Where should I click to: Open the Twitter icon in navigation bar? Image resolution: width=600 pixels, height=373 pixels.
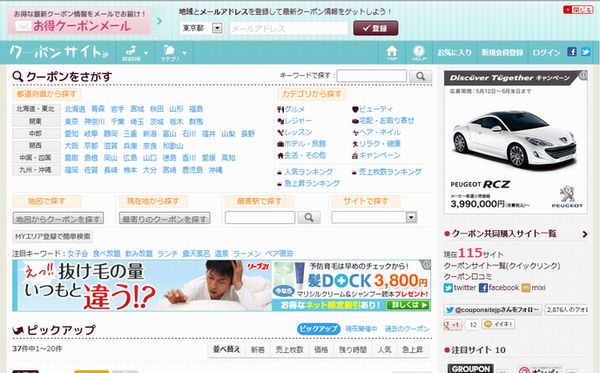tap(585, 52)
